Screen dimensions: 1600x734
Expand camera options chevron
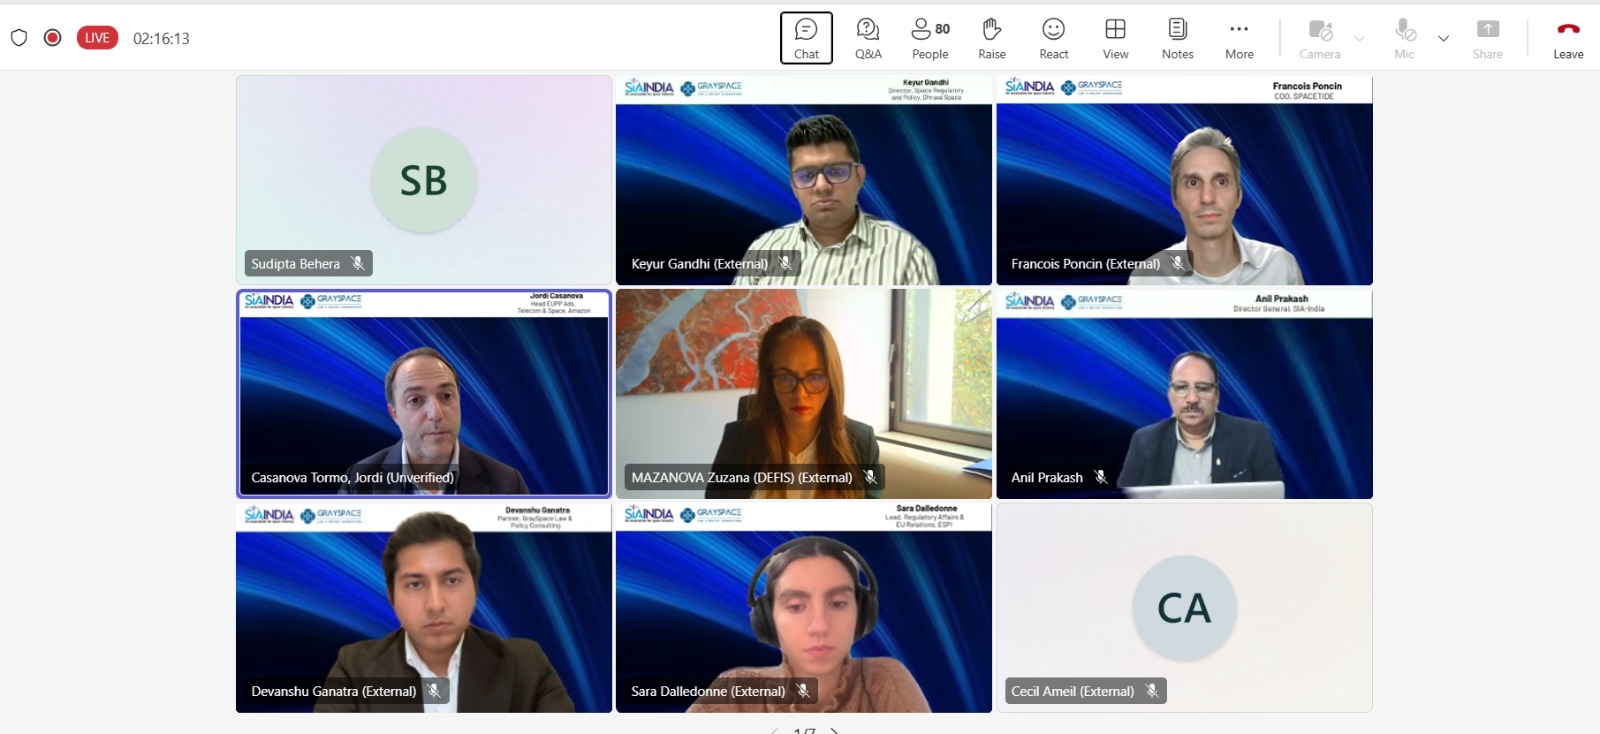pyautogui.click(x=1359, y=39)
